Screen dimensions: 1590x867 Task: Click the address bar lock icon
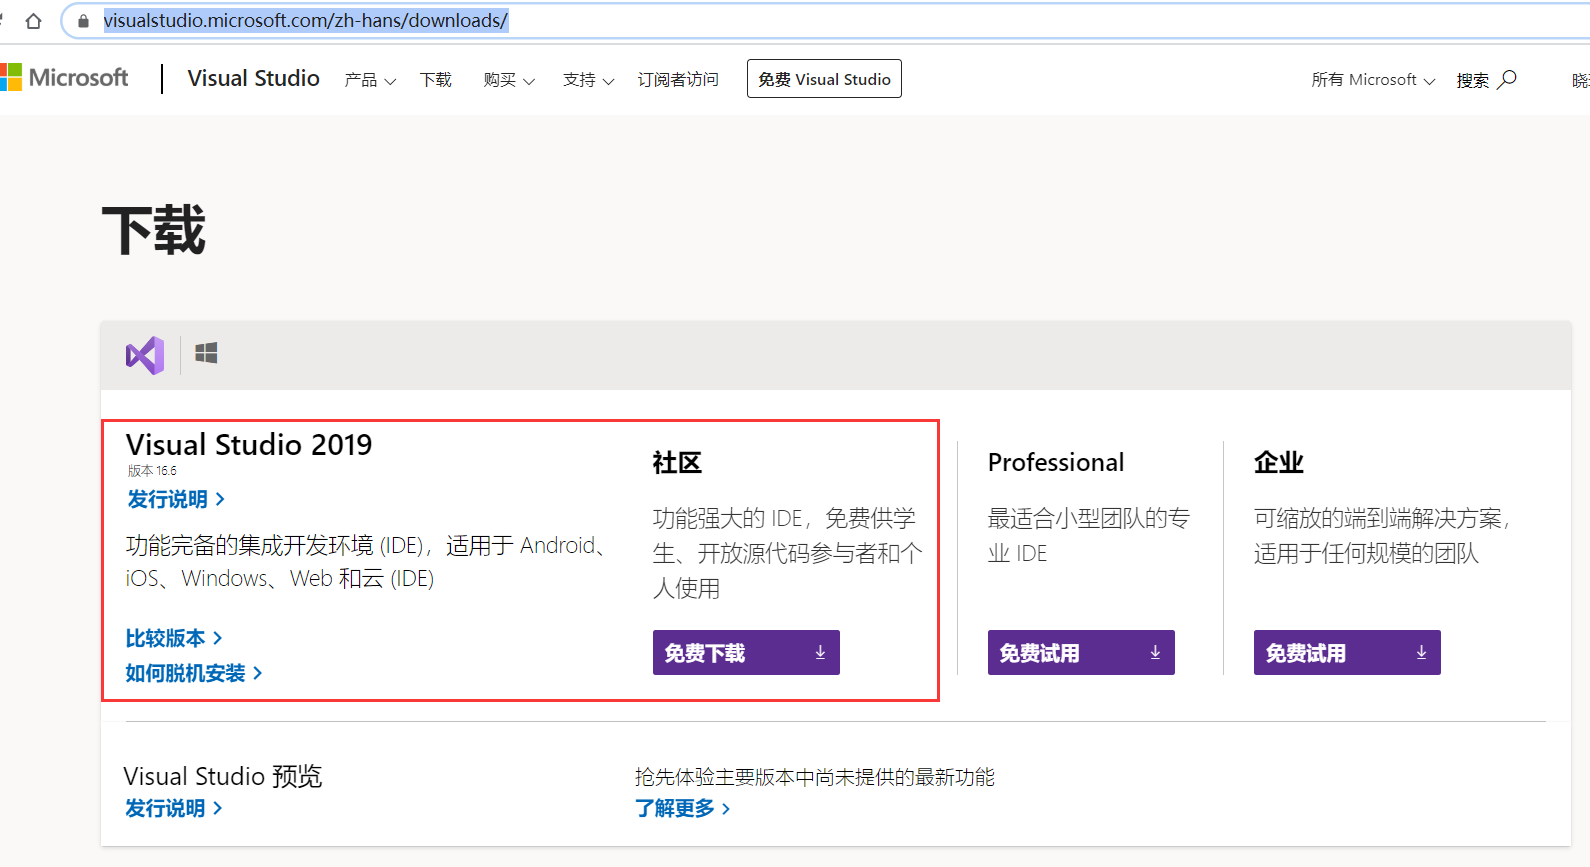[83, 21]
